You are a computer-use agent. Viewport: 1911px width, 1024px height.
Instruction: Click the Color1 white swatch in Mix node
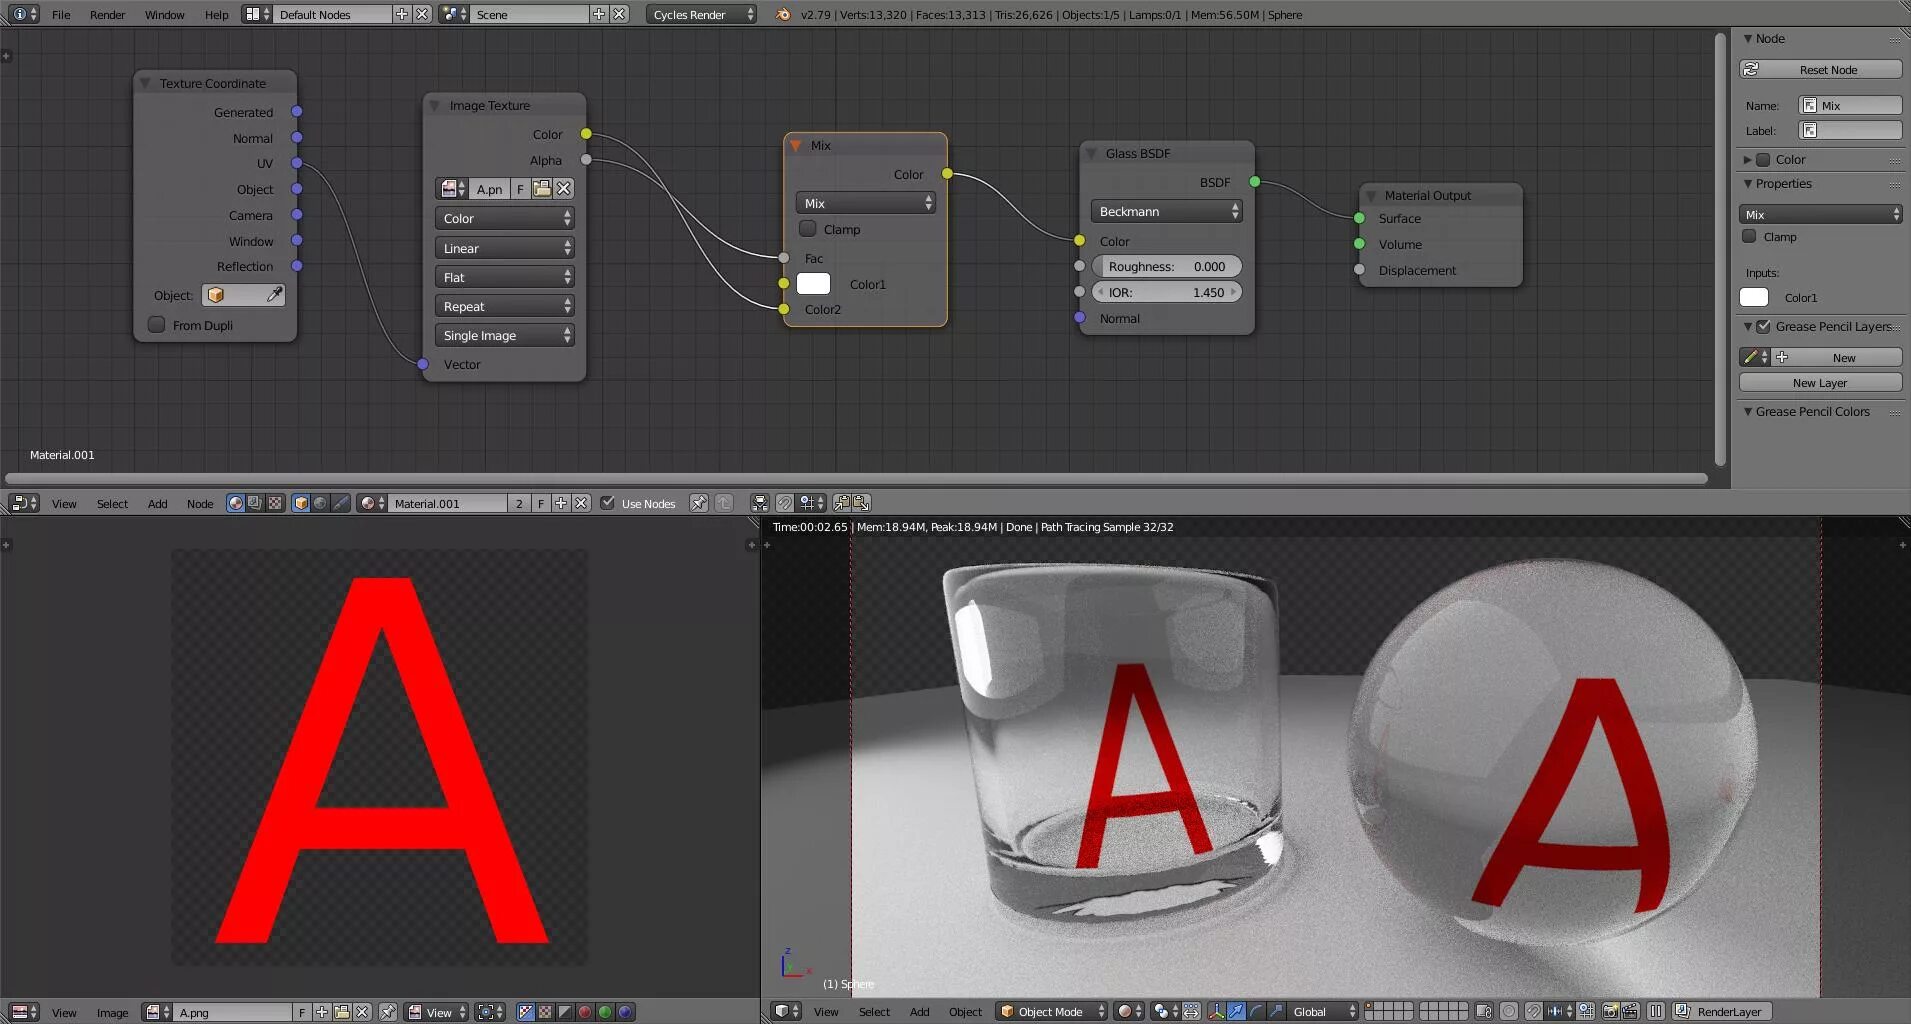(813, 284)
